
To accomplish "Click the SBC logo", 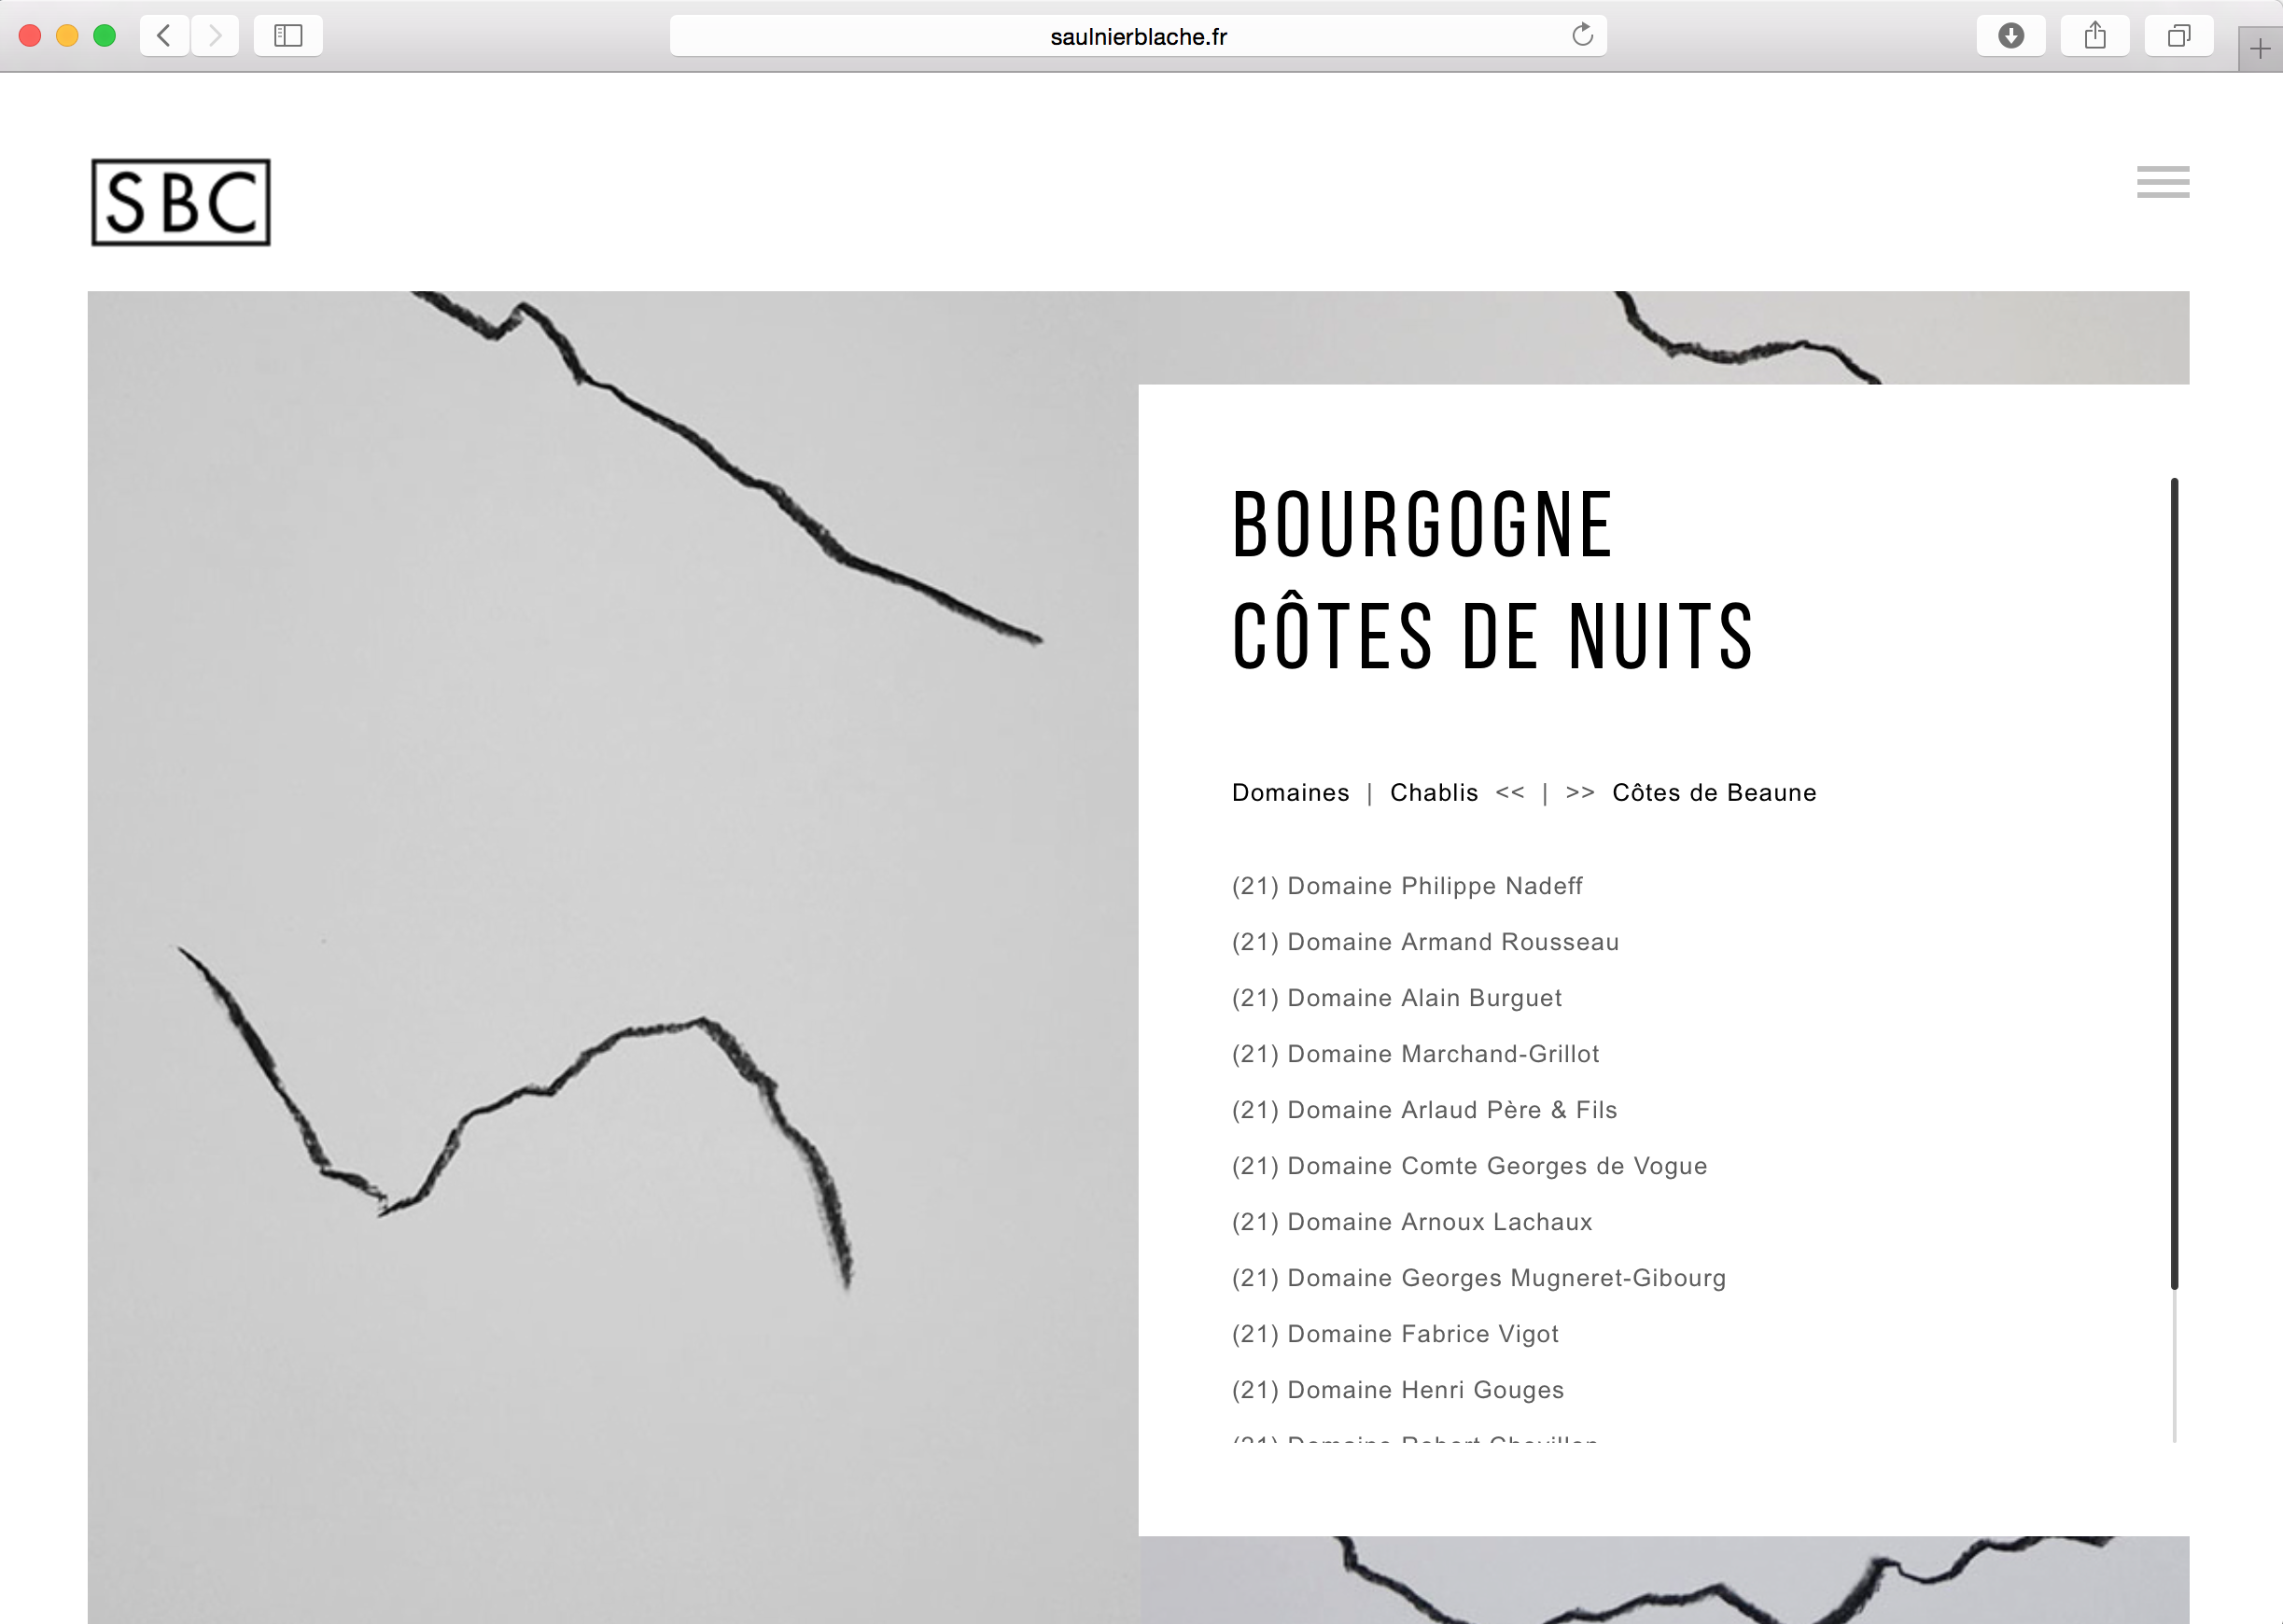I will pyautogui.click(x=181, y=202).
